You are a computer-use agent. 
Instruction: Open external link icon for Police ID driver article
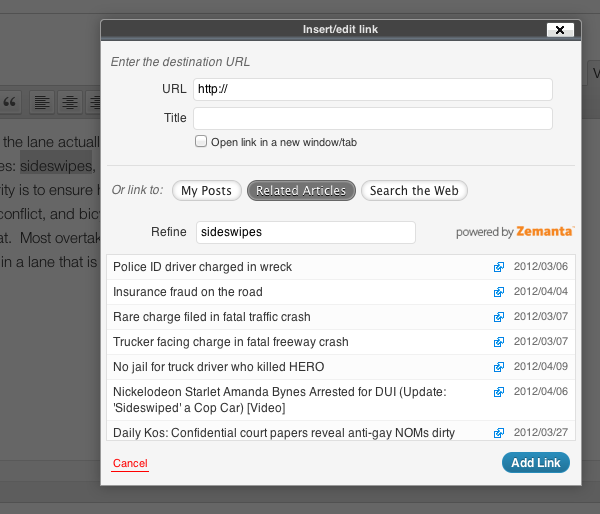click(499, 267)
